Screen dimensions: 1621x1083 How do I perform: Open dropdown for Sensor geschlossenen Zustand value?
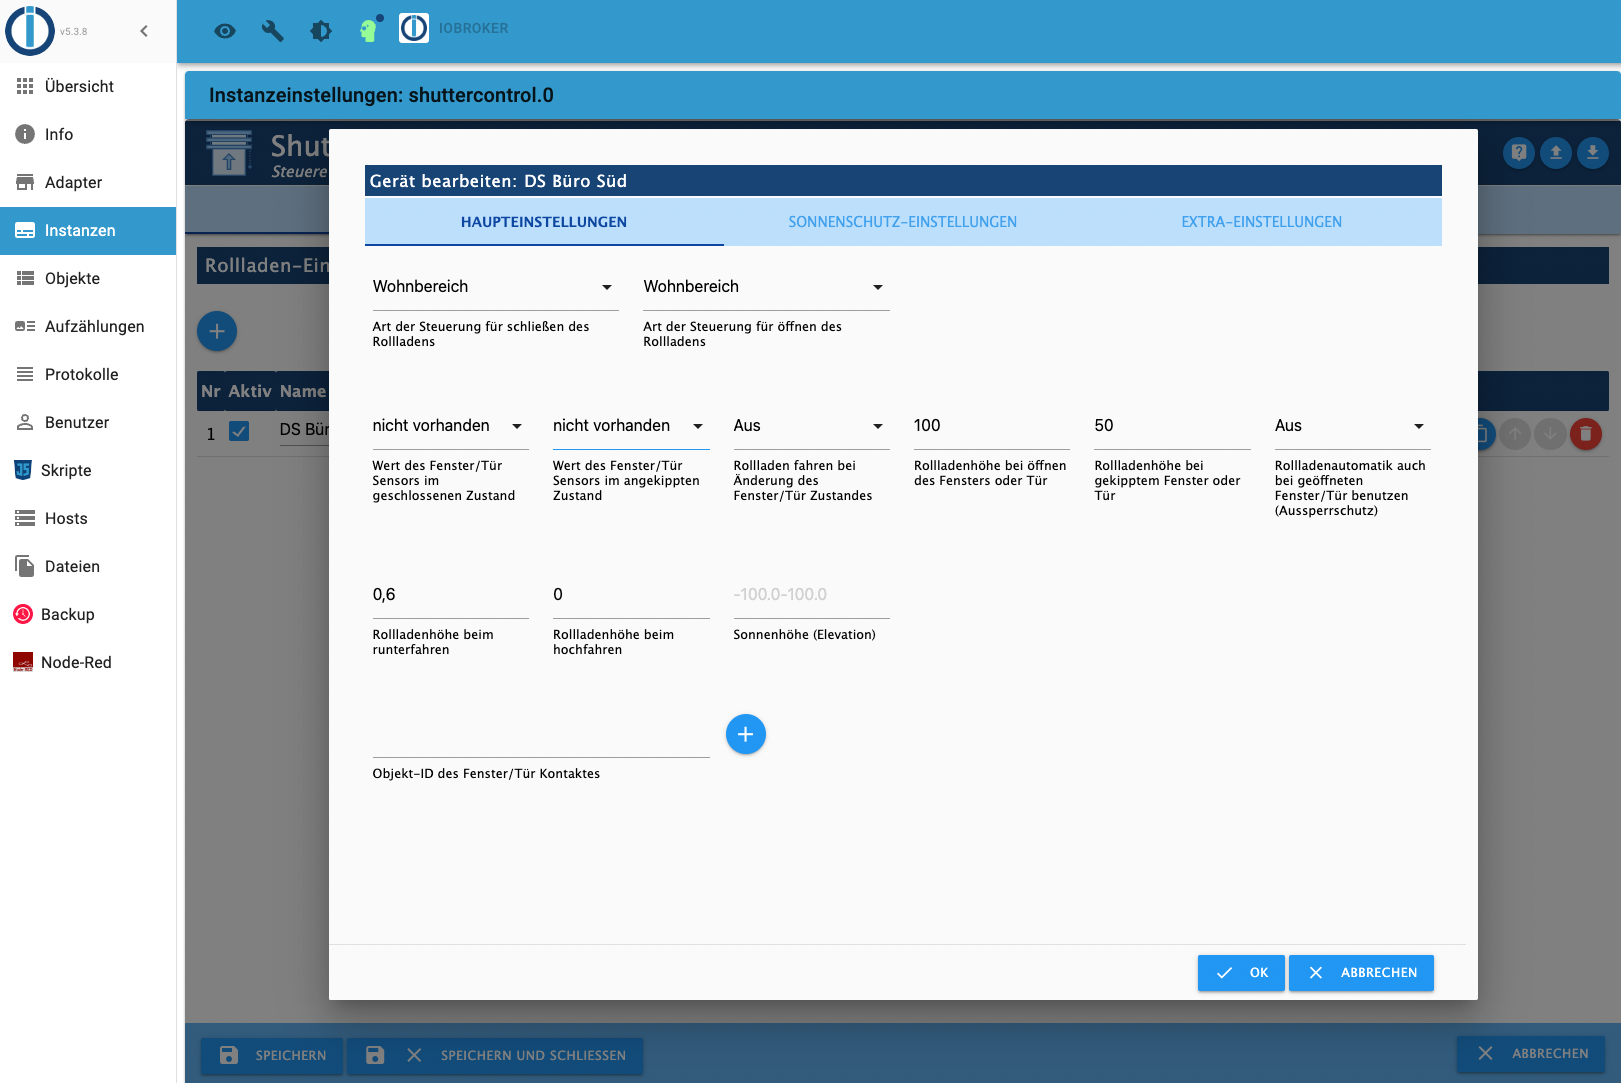point(450,426)
